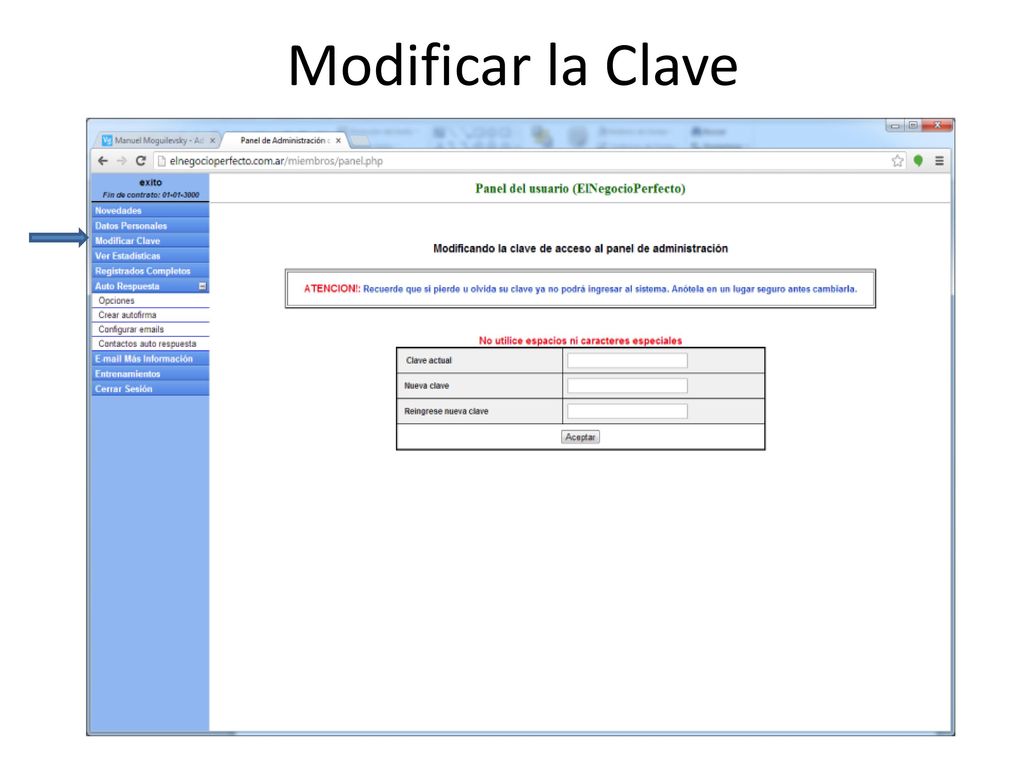The width and height of the screenshot is (1024, 768).
Task: Open Registrados Completos in the sidebar
Action: point(150,270)
